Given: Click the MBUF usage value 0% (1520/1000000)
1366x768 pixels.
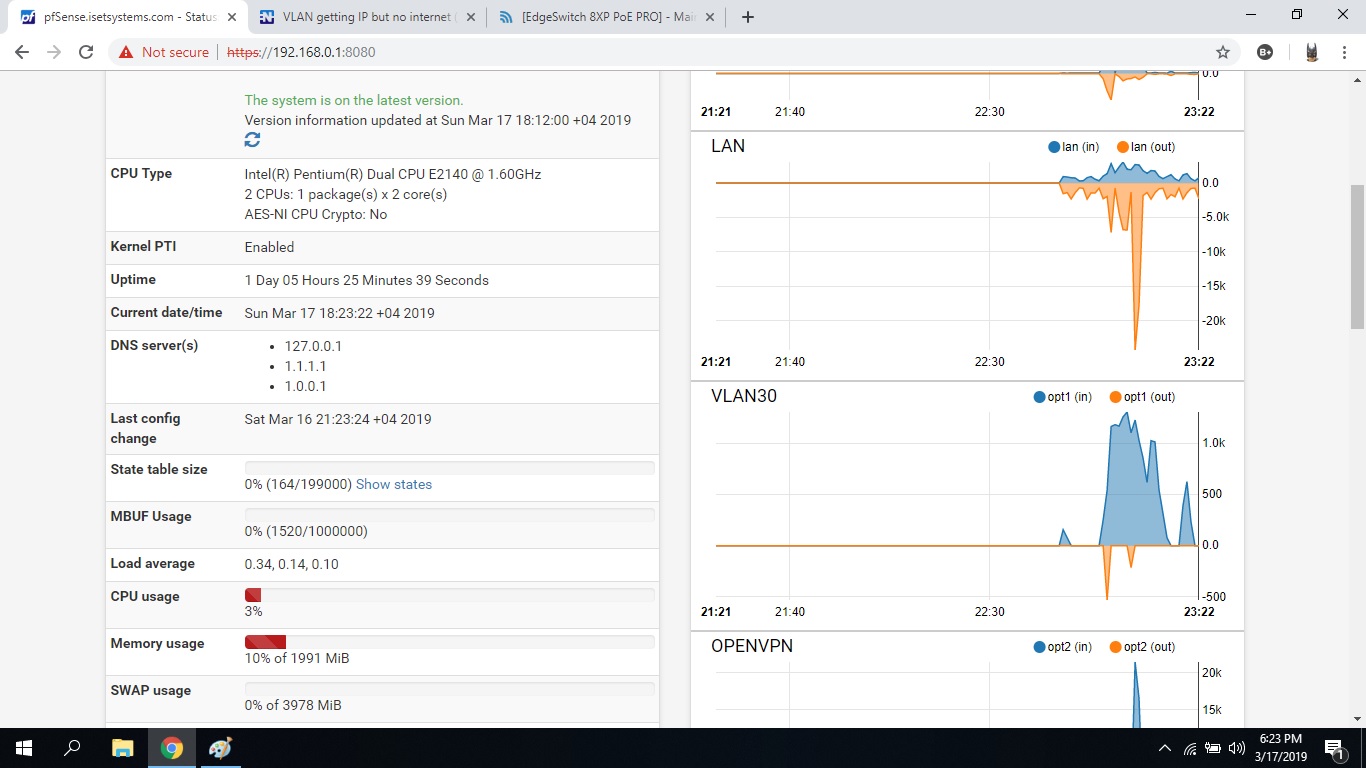Looking at the screenshot, I should click(306, 531).
